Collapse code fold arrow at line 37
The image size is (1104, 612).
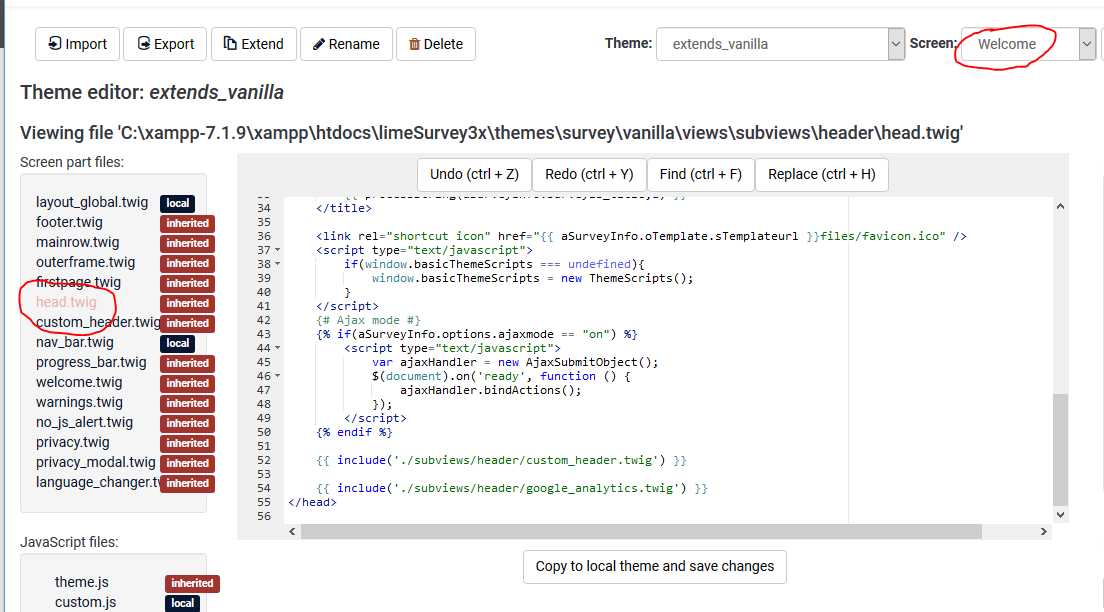click(x=277, y=250)
